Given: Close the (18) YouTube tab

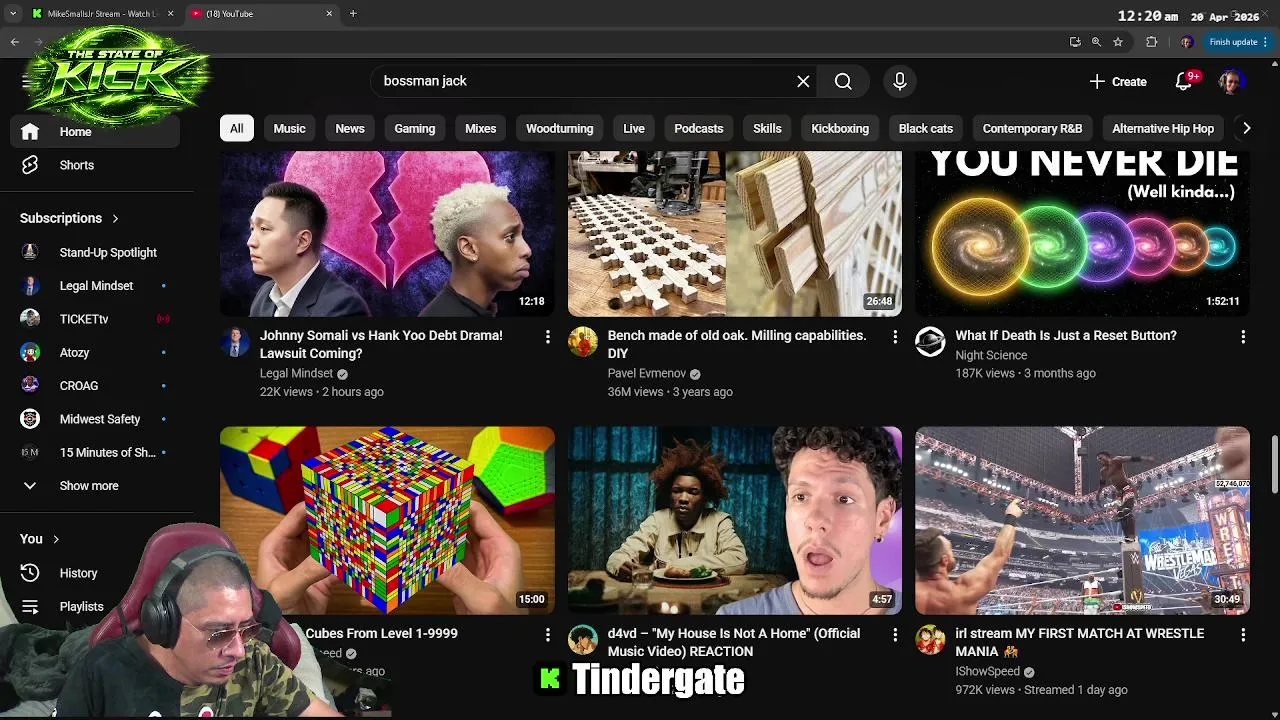Looking at the screenshot, I should (x=329, y=14).
